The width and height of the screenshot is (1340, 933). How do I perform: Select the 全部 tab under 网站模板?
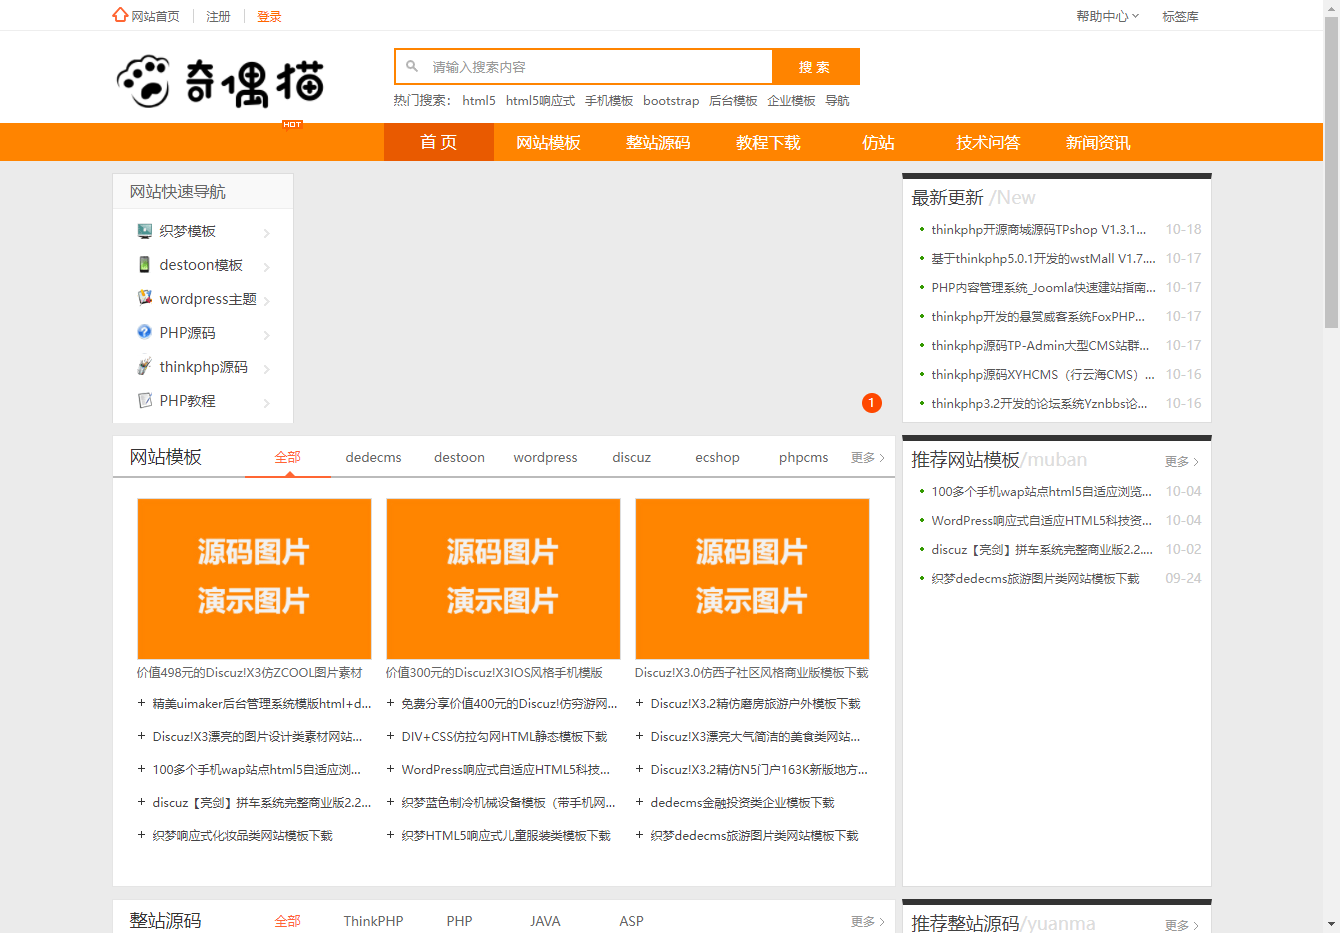pos(288,457)
